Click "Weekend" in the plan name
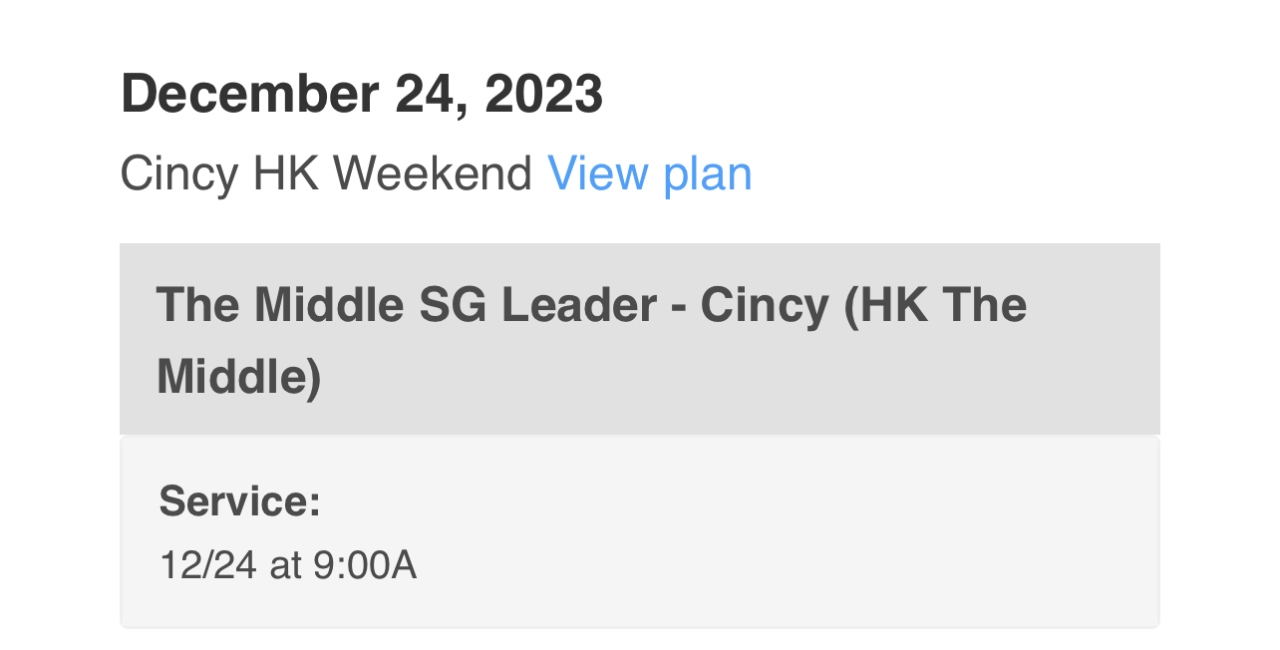This screenshot has width=1280, height=650. pos(432,174)
